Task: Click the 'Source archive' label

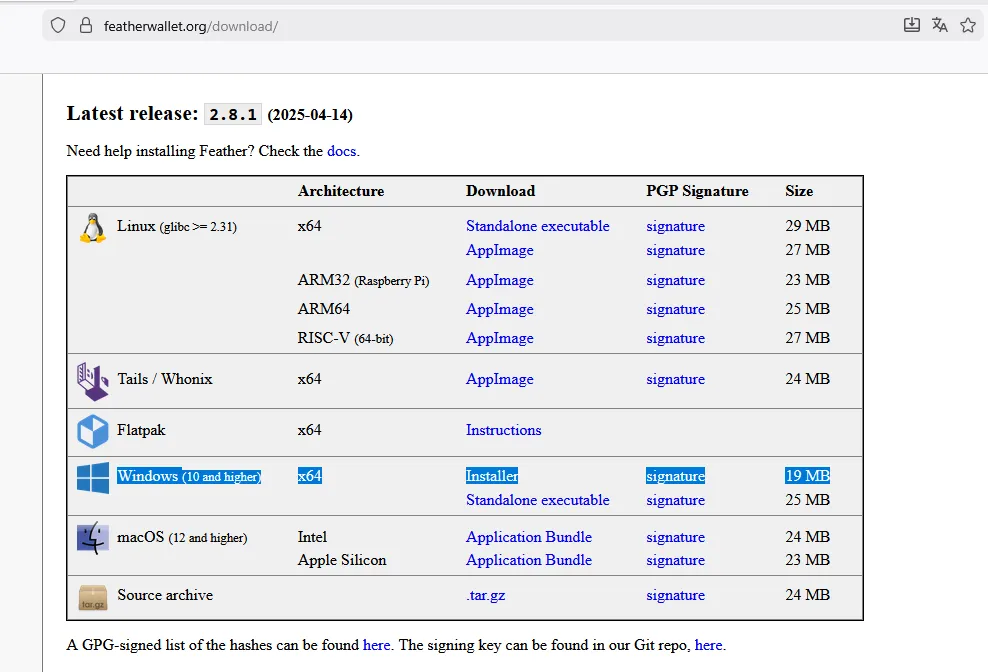Action: pyautogui.click(x=165, y=596)
